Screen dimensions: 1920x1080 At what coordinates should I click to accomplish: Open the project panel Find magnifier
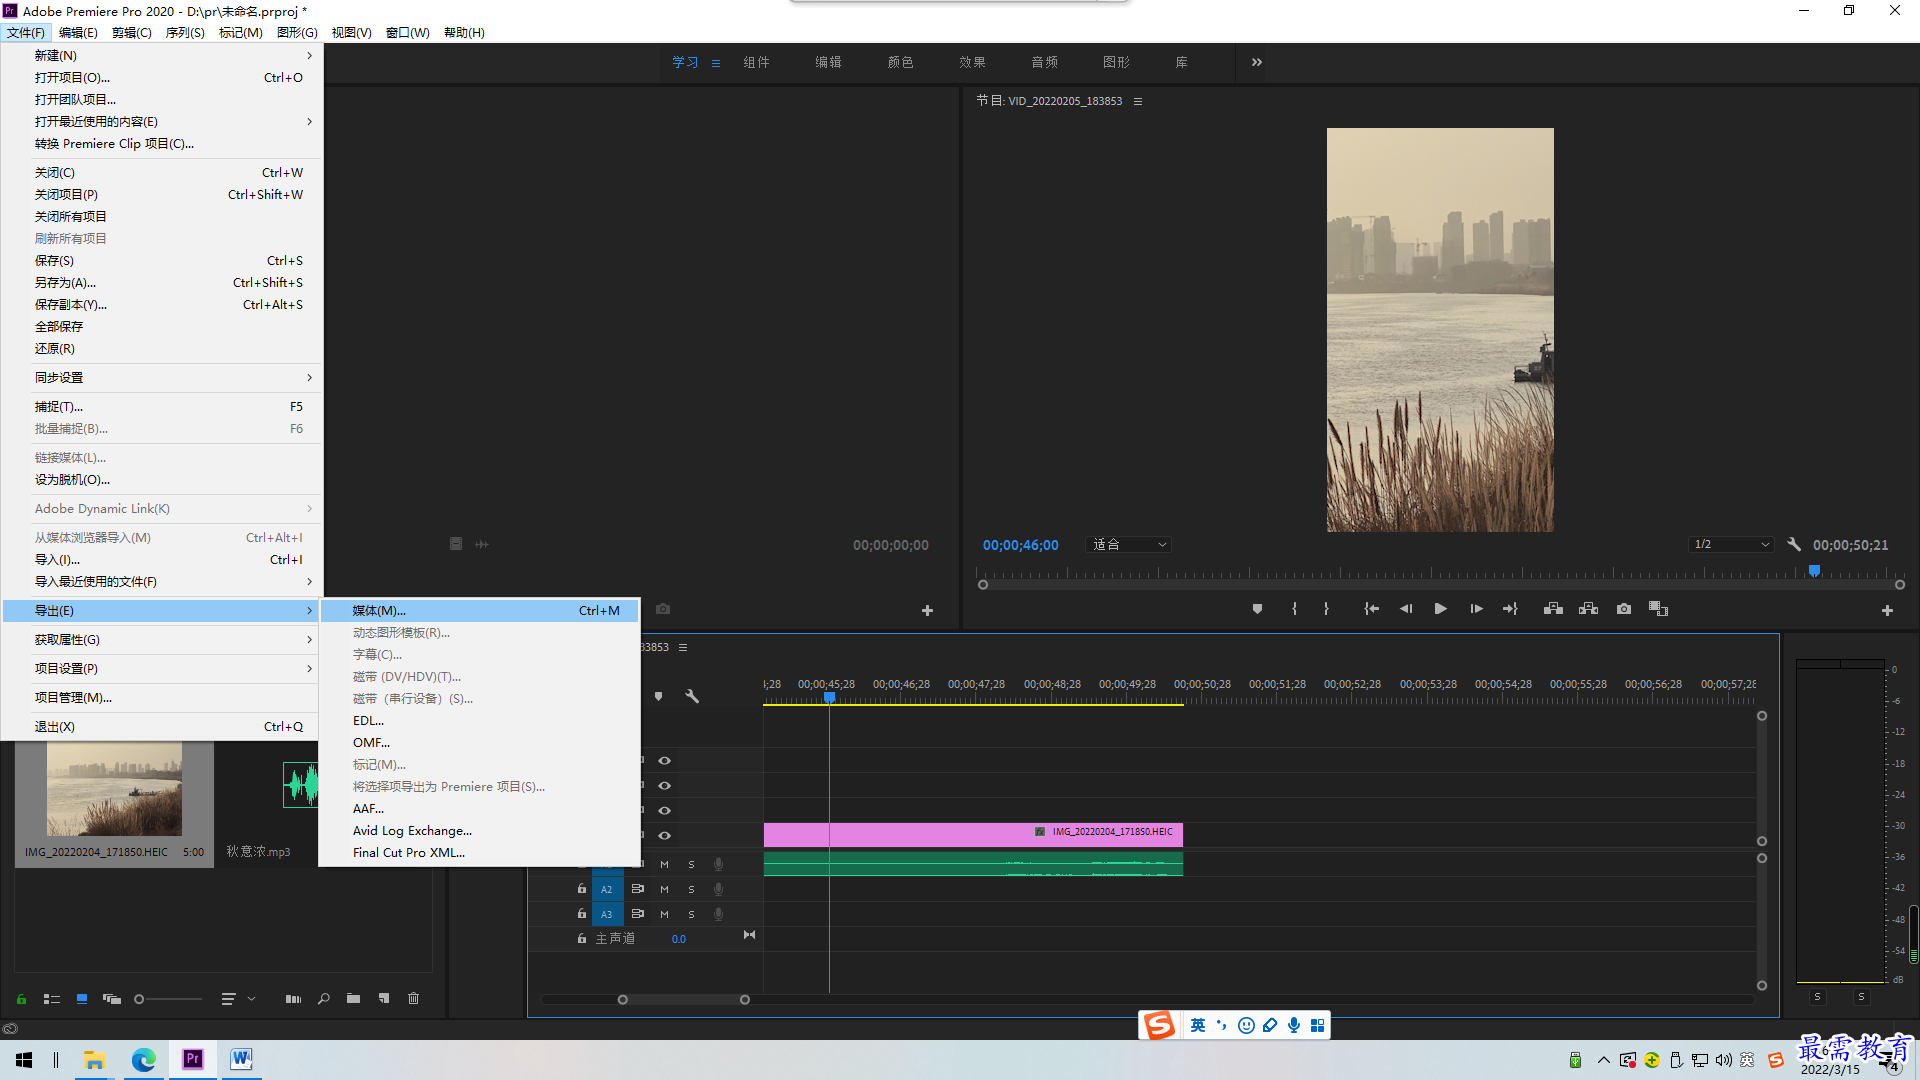point(324,999)
